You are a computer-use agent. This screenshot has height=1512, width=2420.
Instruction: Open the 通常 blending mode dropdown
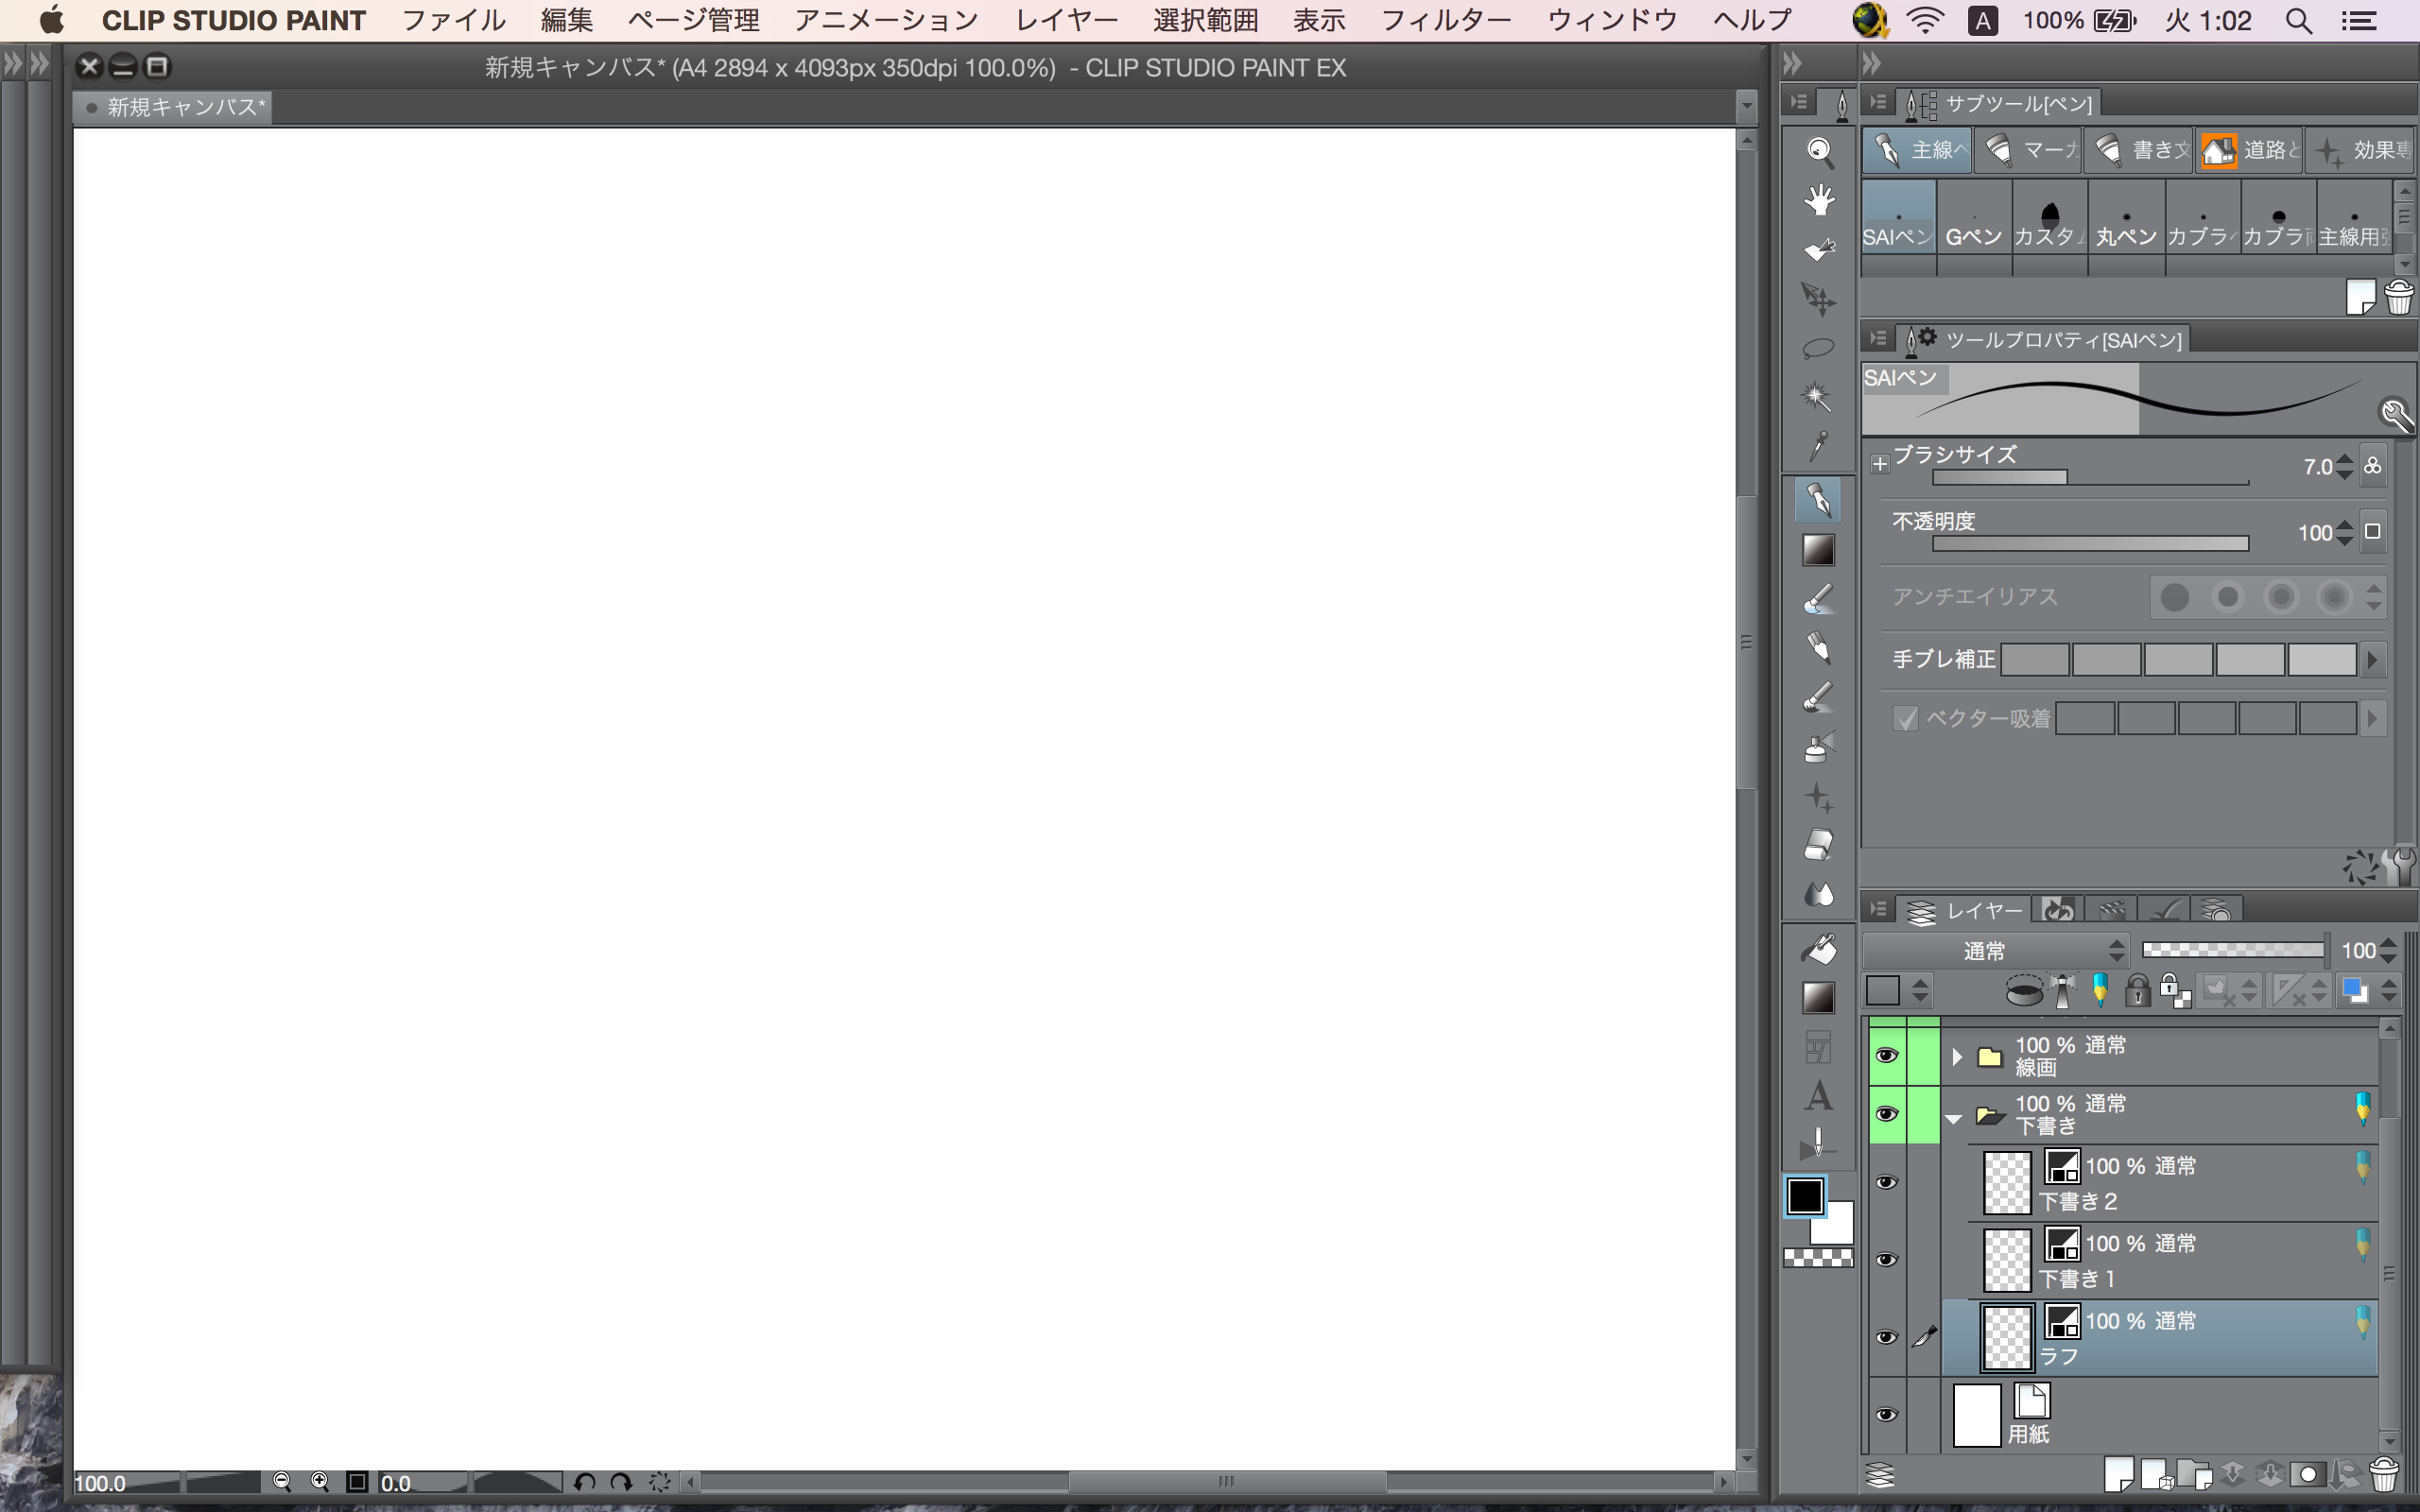coord(1995,950)
